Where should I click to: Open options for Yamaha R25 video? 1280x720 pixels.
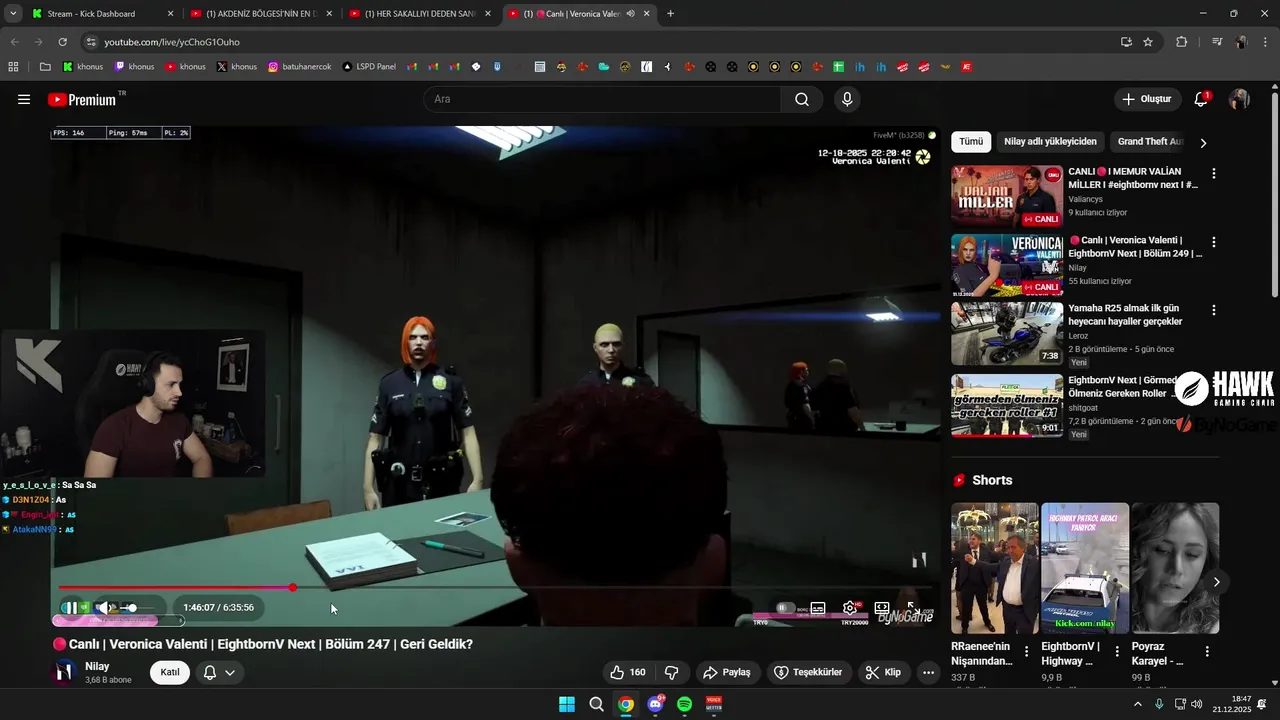tap(1214, 310)
